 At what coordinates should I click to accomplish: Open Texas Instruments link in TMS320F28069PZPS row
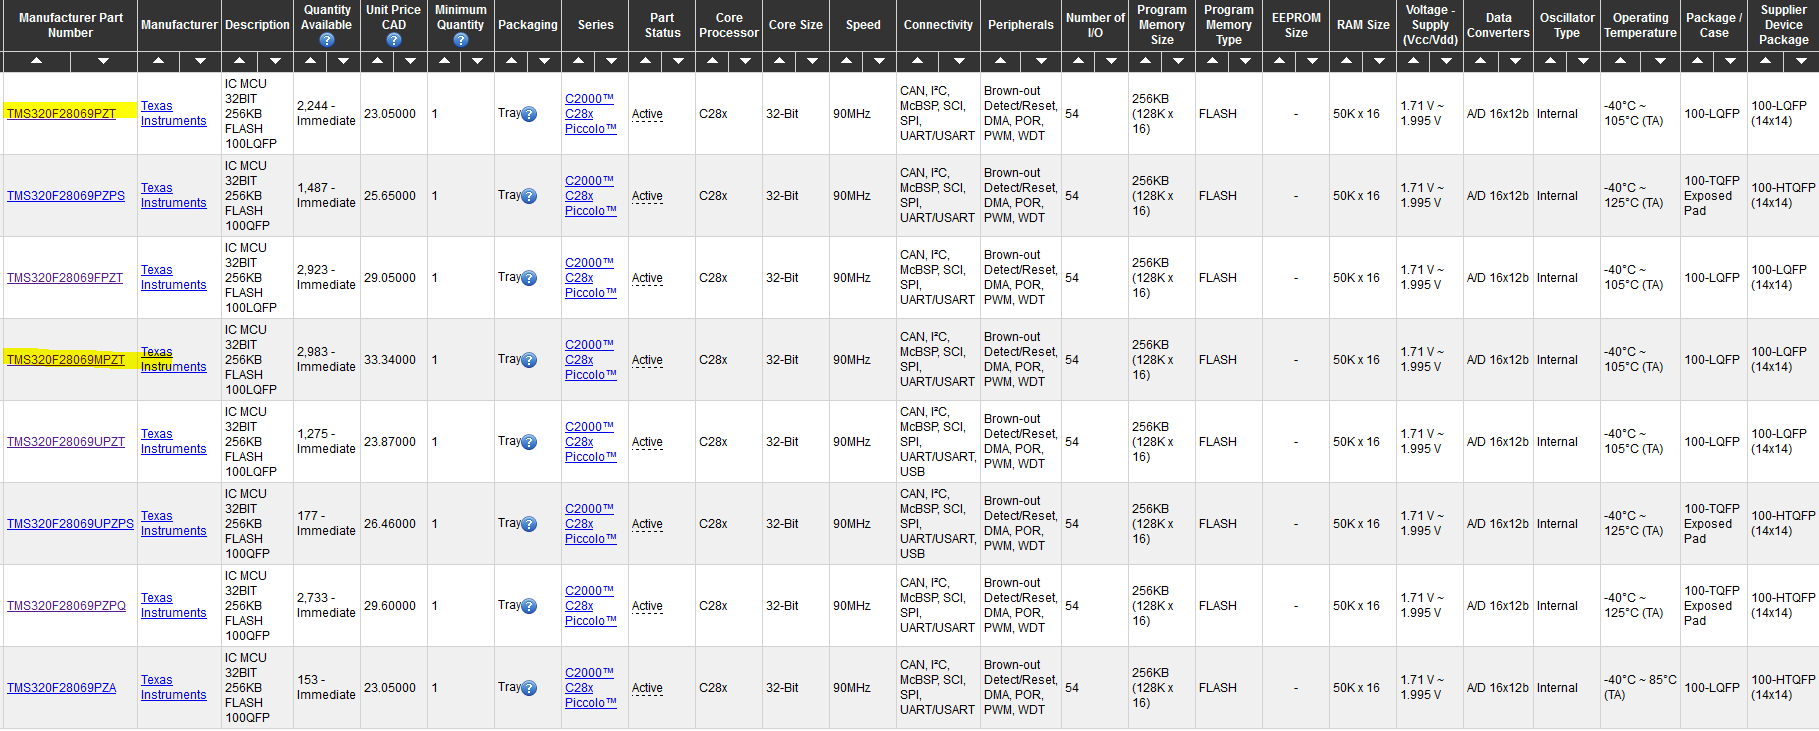coord(173,196)
